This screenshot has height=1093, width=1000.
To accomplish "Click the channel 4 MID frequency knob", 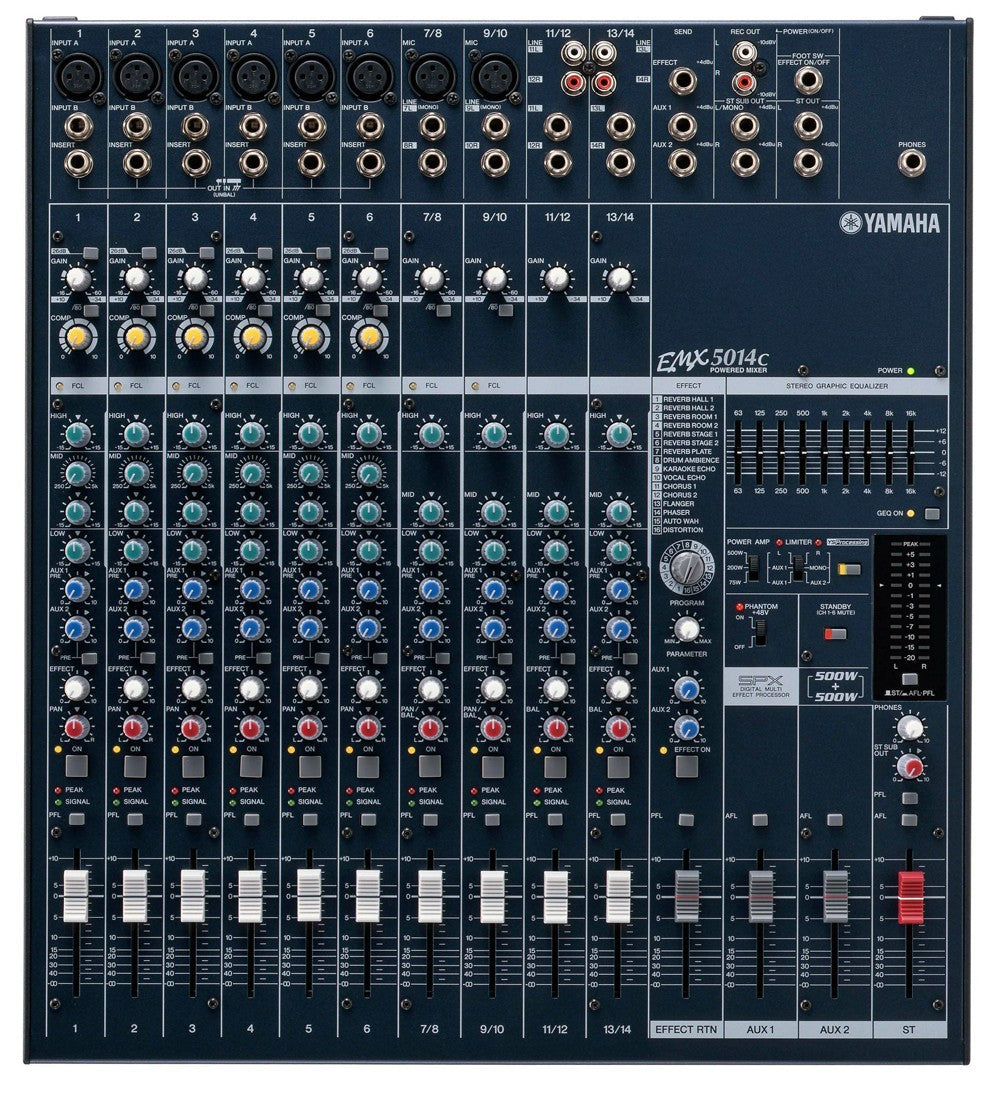I will [252, 473].
